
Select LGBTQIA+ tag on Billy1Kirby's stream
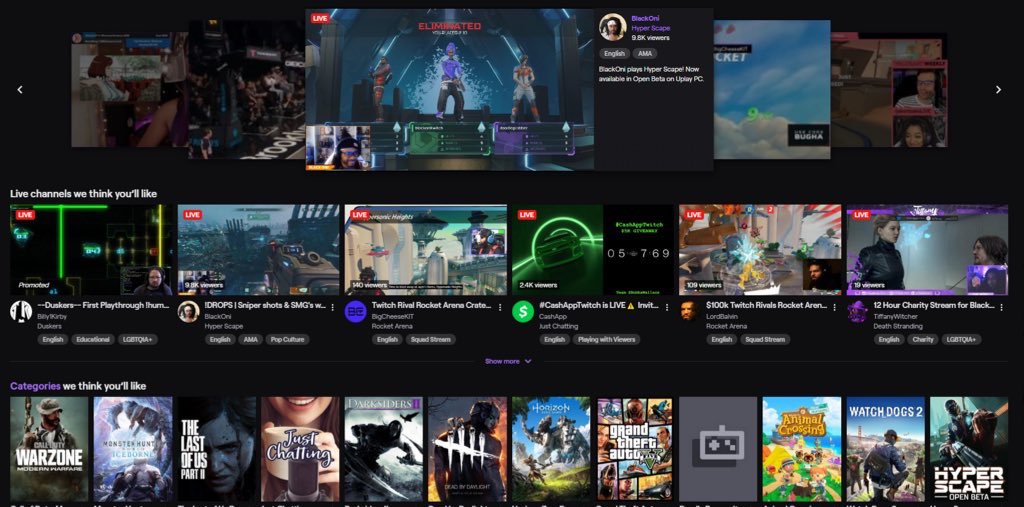coord(138,340)
